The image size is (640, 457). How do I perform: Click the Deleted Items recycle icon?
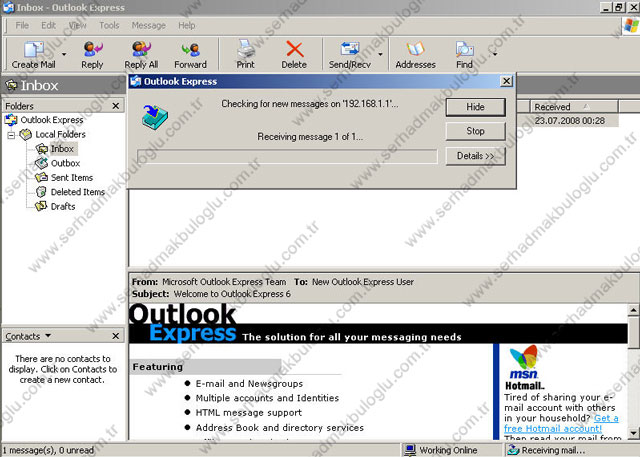[41, 192]
